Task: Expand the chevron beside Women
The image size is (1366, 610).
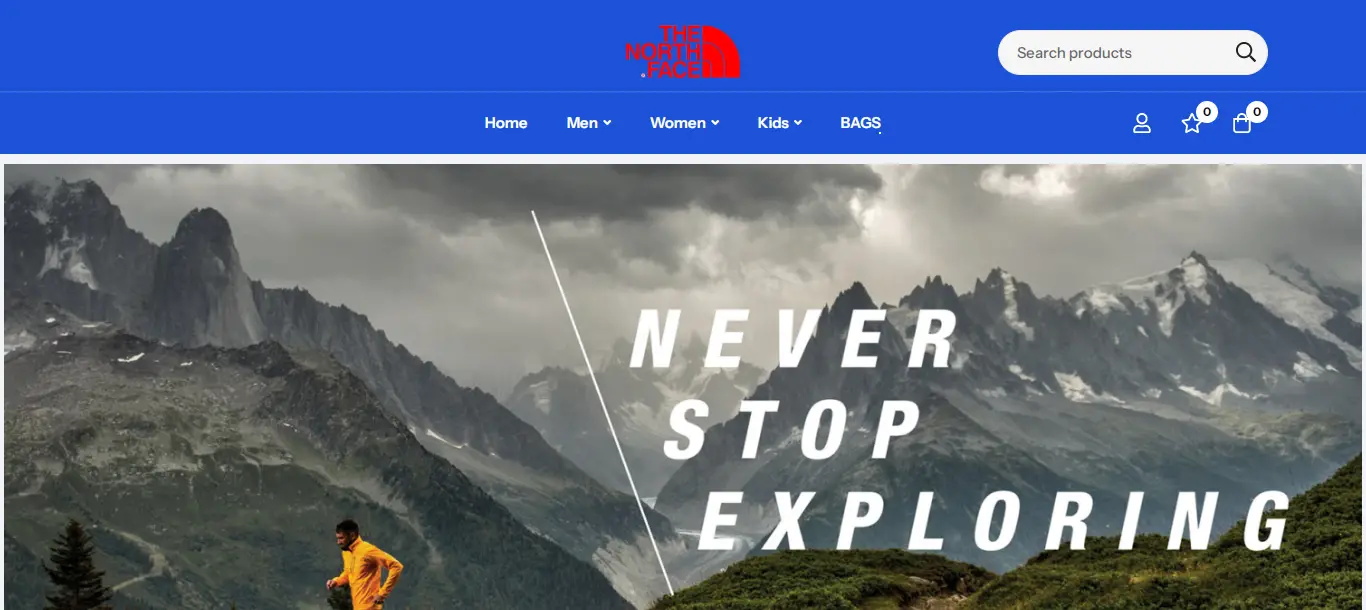Action: (715, 123)
